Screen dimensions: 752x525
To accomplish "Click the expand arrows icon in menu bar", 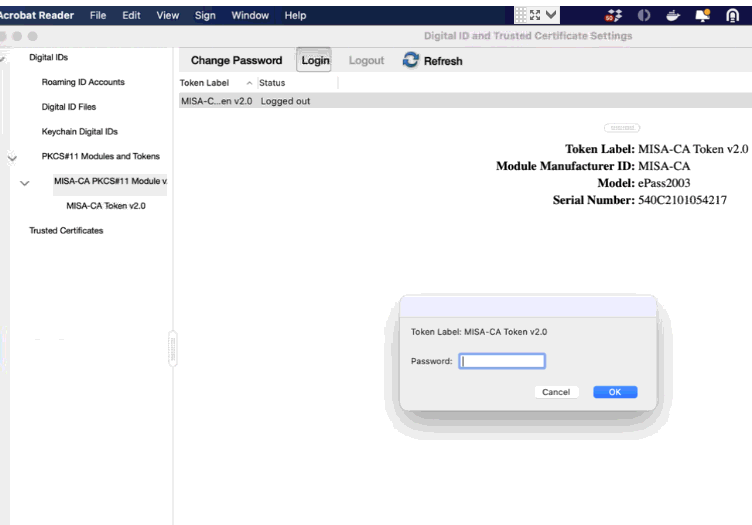I will tap(535, 15).
